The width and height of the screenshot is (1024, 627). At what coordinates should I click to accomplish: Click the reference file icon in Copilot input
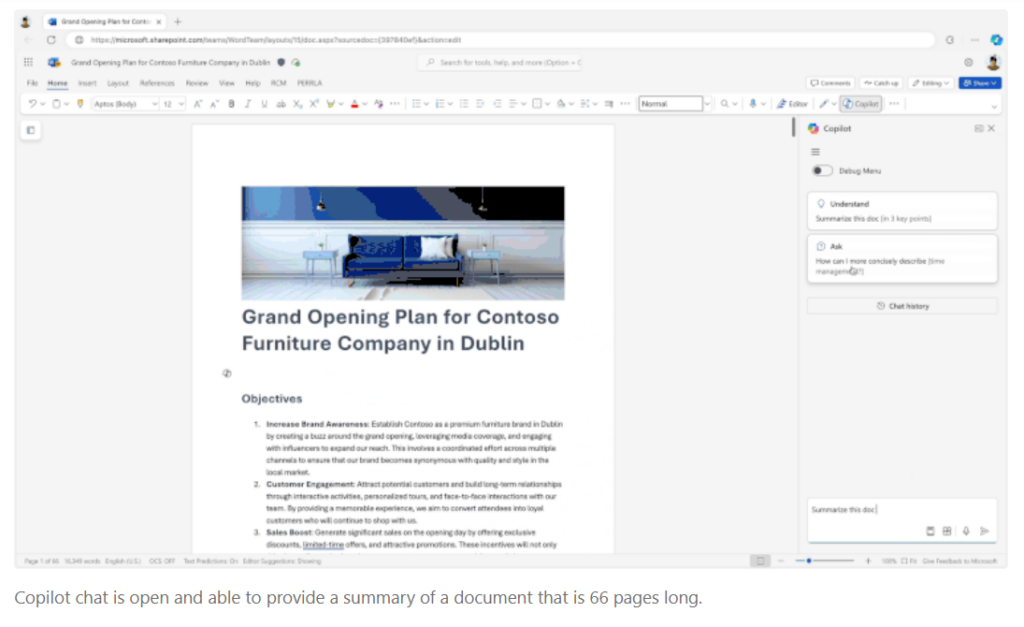click(930, 531)
